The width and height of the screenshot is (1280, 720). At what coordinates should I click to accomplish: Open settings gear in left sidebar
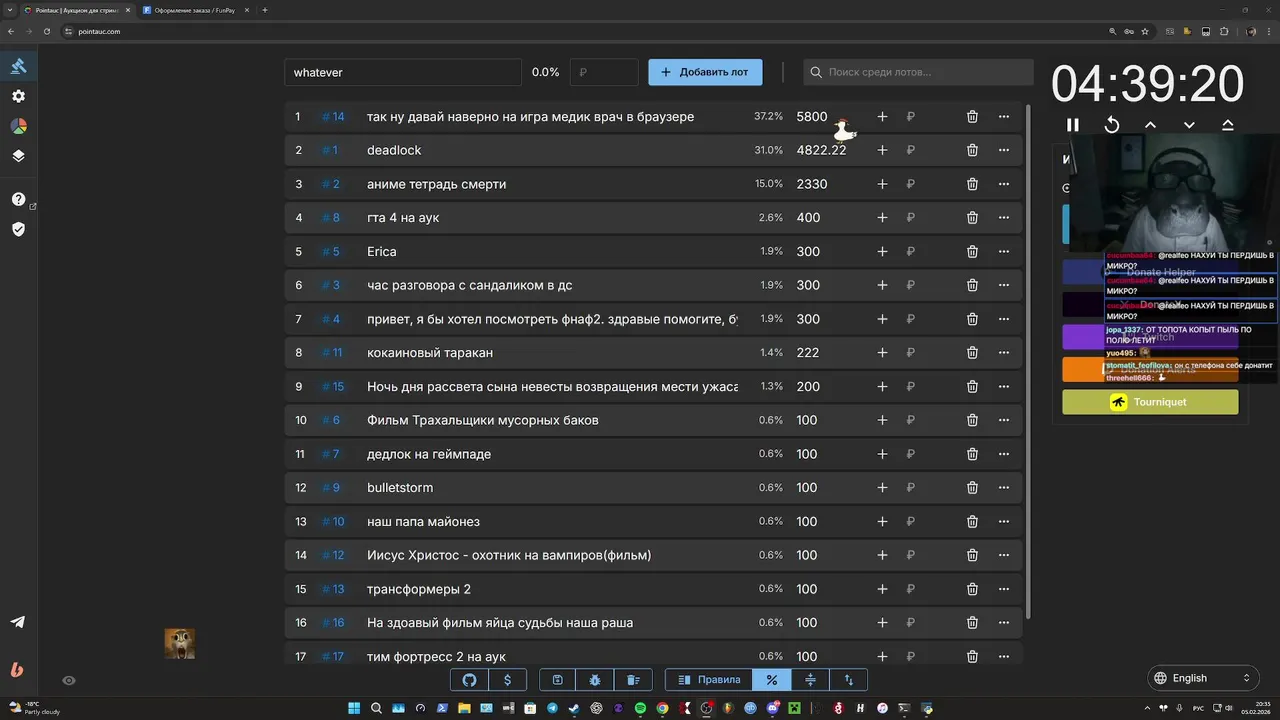[18, 96]
